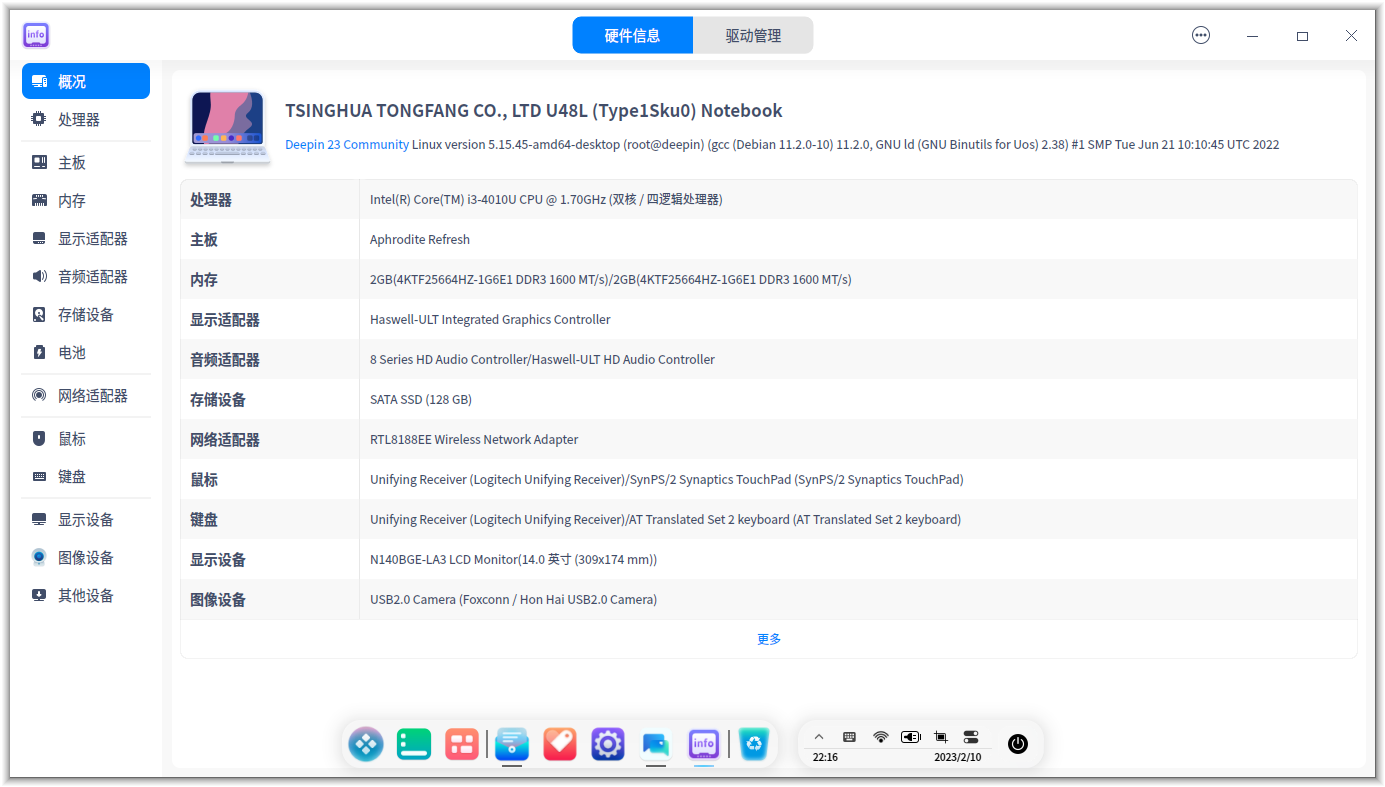Open the image viewer icon in the dock

click(655, 744)
